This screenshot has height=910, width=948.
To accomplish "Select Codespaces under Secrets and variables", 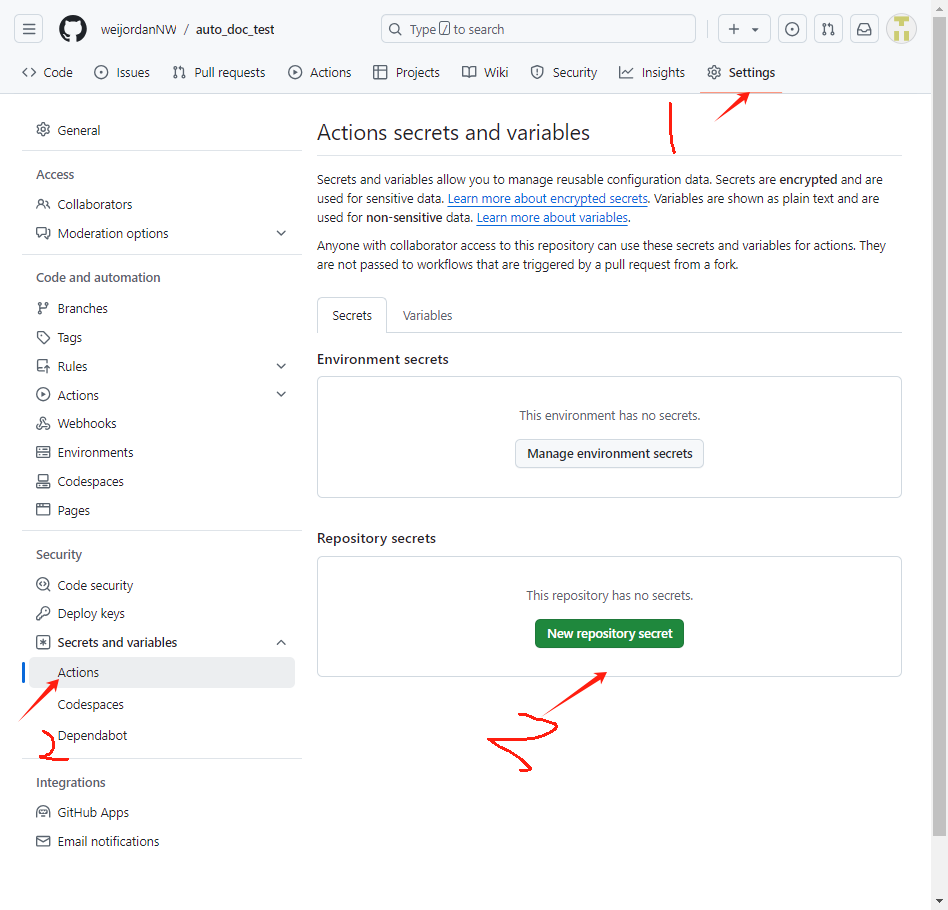I will pos(161,704).
